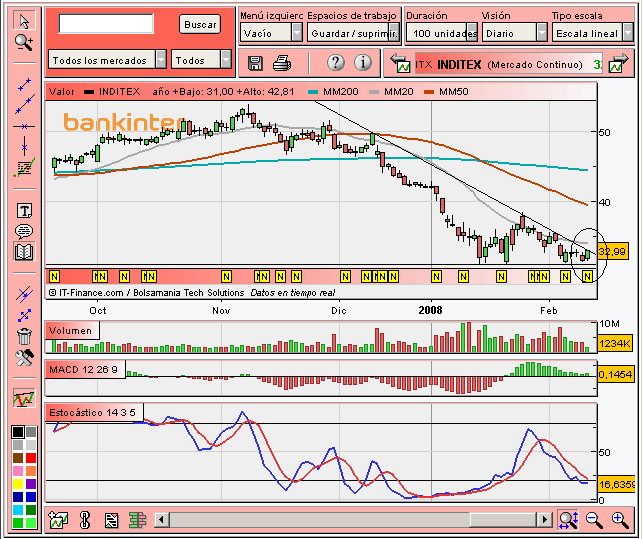Click the Valor label in chart header
This screenshot has width=643, height=539.
click(x=62, y=91)
